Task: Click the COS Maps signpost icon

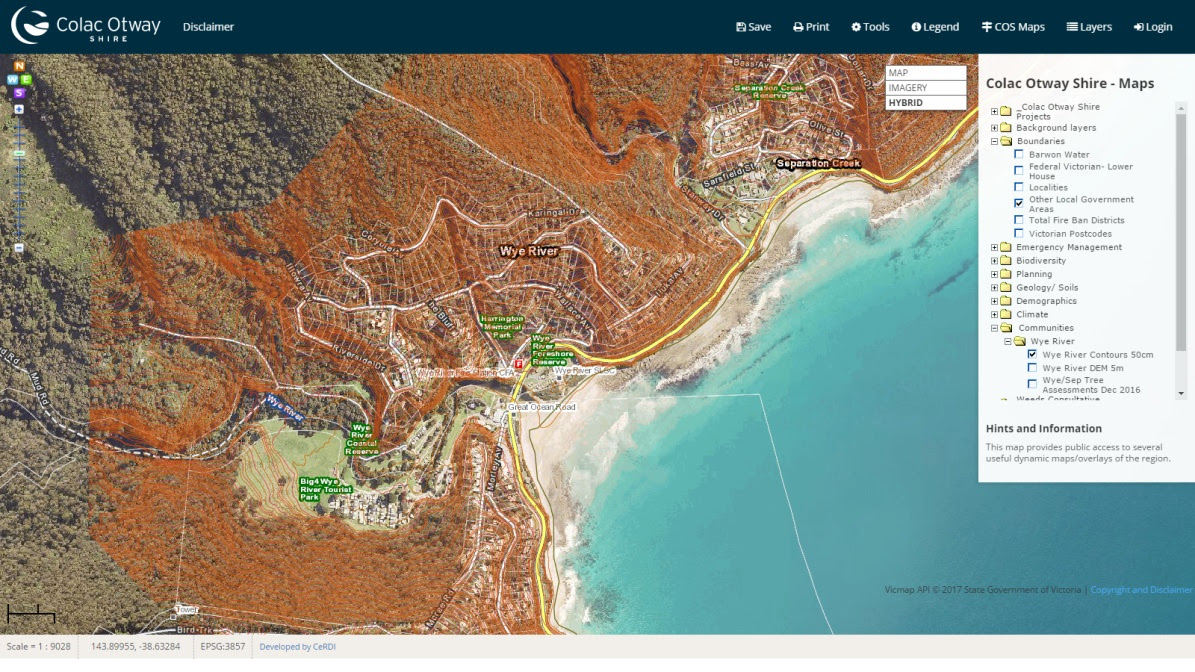Action: point(987,27)
